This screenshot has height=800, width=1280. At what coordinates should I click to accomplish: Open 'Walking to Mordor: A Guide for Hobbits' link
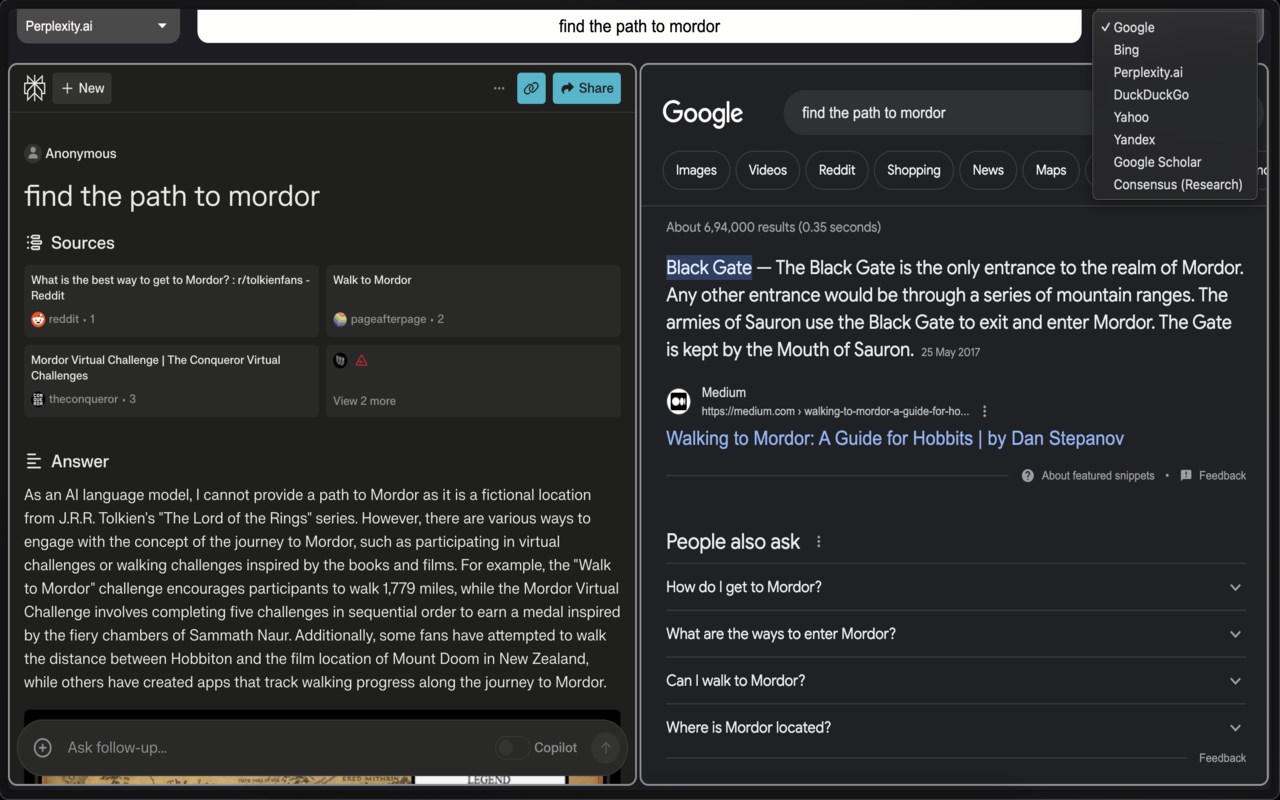[895, 438]
